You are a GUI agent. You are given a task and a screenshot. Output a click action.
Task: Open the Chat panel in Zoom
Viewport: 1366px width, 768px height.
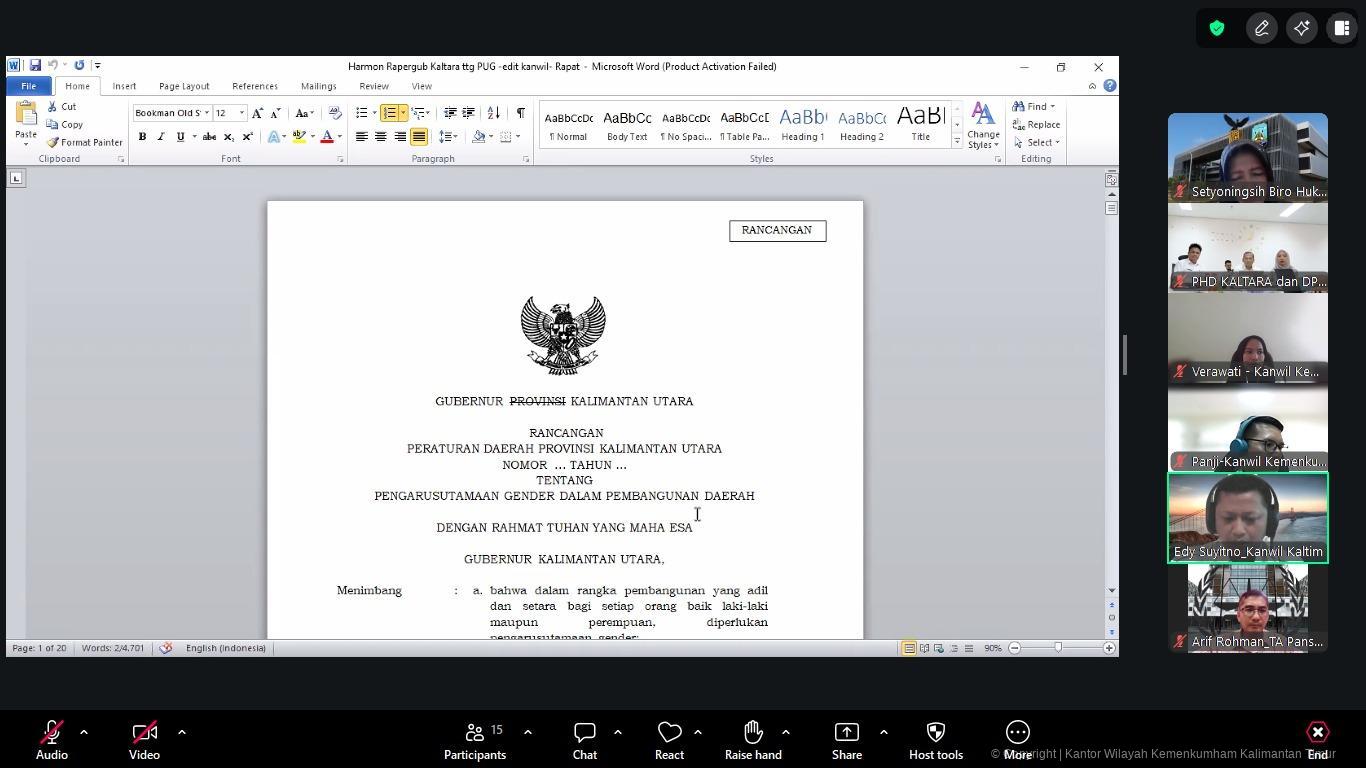(584, 740)
